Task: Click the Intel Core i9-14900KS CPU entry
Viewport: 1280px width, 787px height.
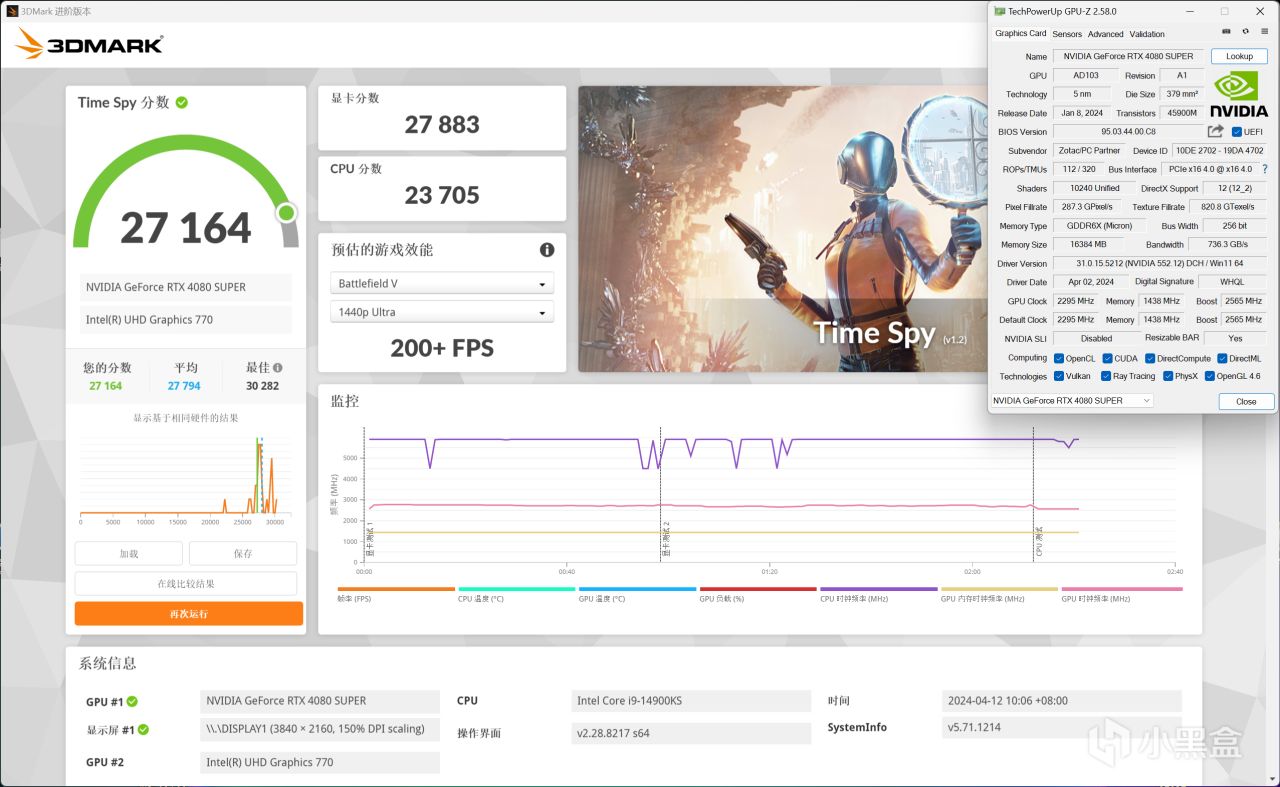Action: tap(691, 701)
